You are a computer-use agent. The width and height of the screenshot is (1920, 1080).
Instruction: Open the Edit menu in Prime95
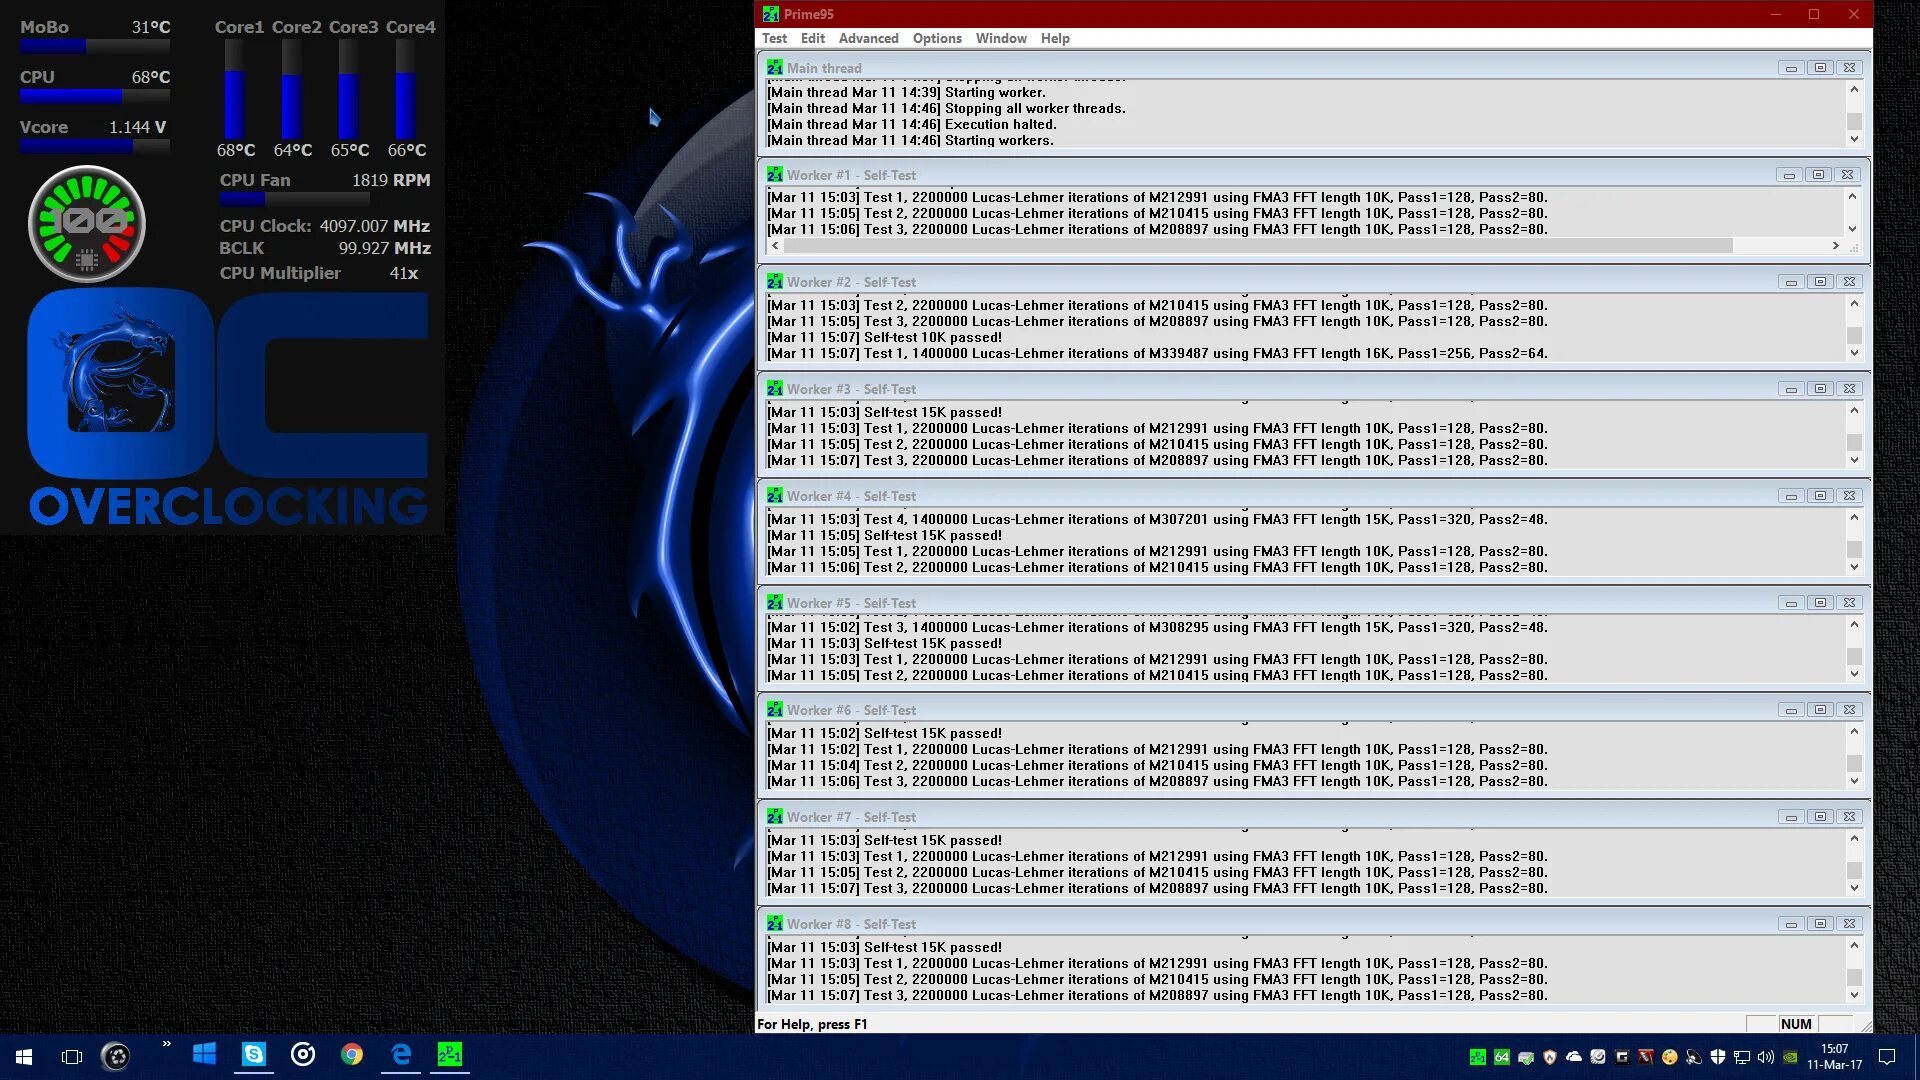tap(812, 38)
